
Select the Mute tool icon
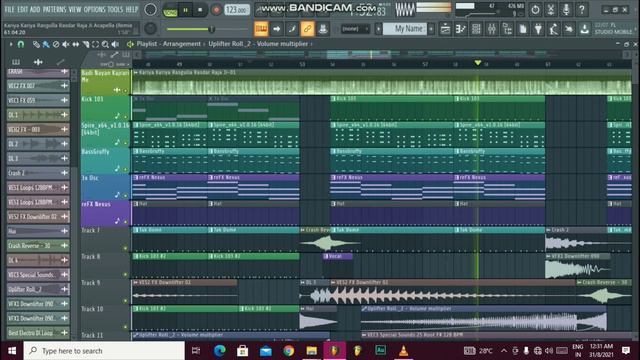[65, 44]
